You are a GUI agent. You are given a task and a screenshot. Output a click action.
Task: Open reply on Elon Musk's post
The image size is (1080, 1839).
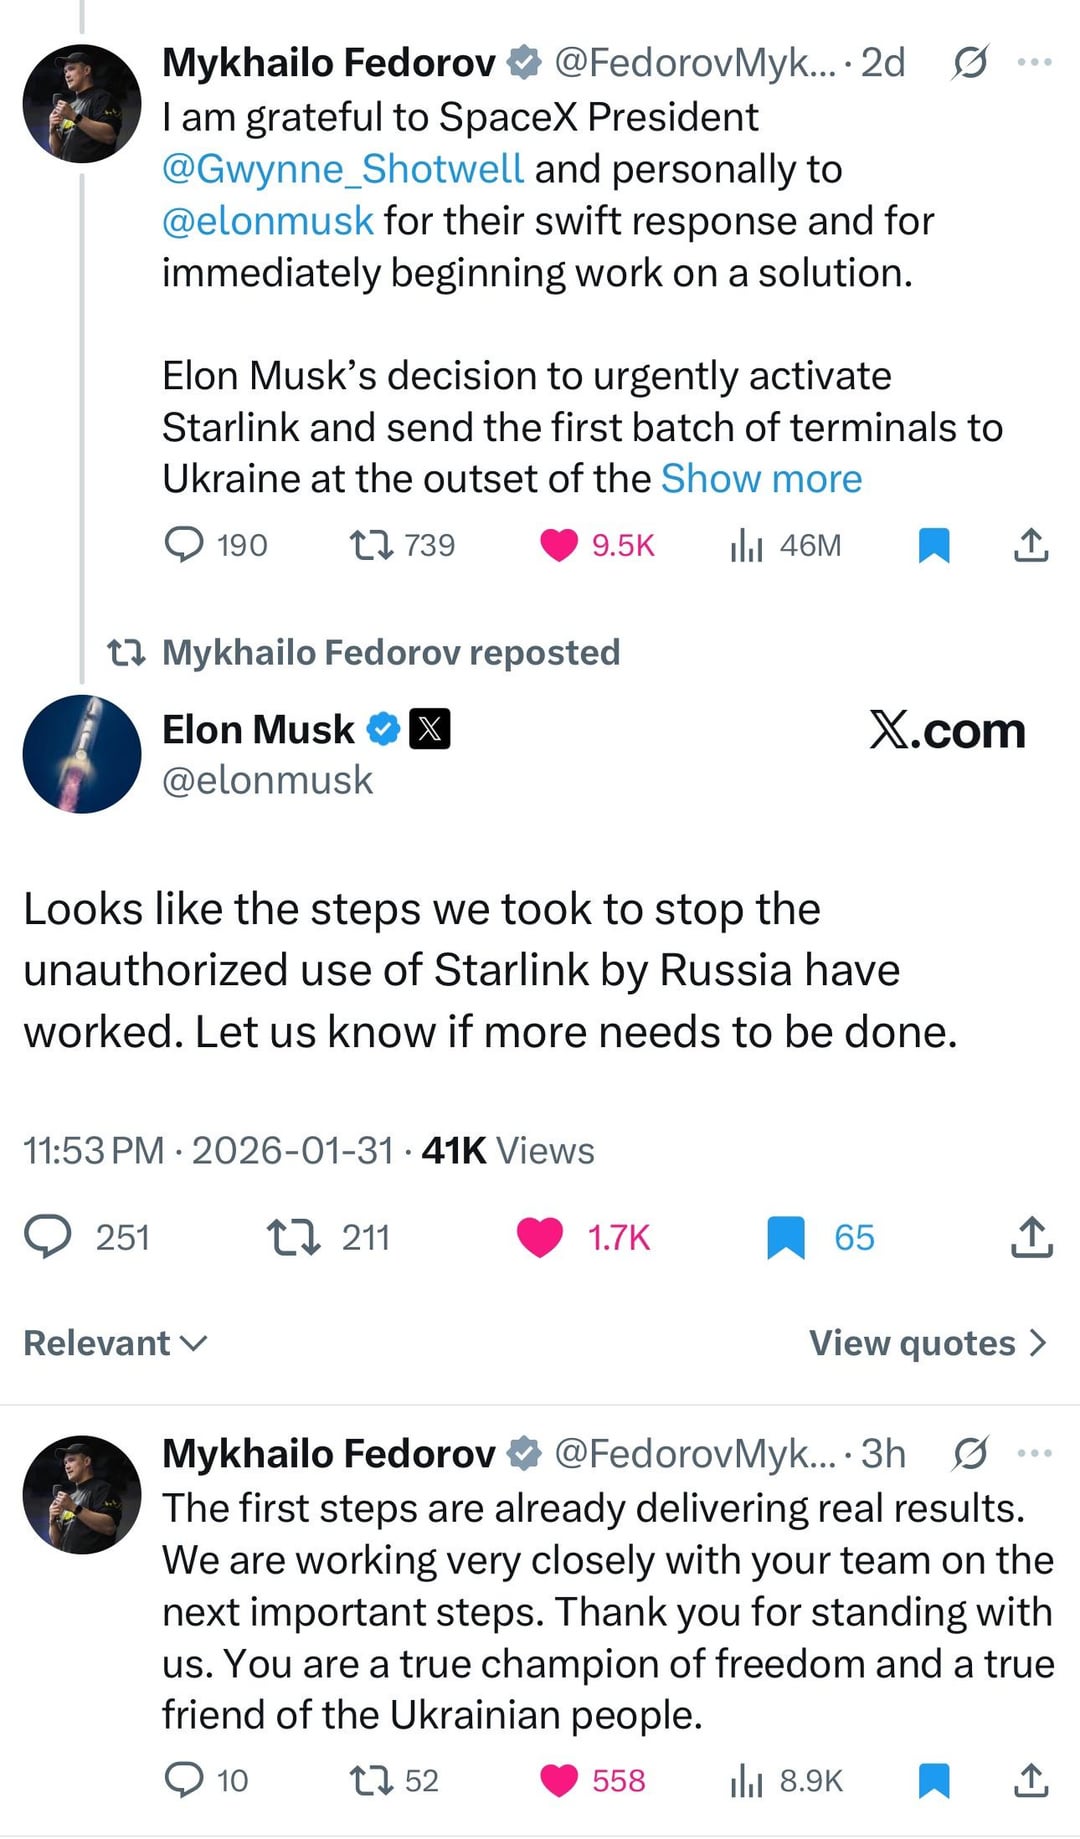[49, 1236]
